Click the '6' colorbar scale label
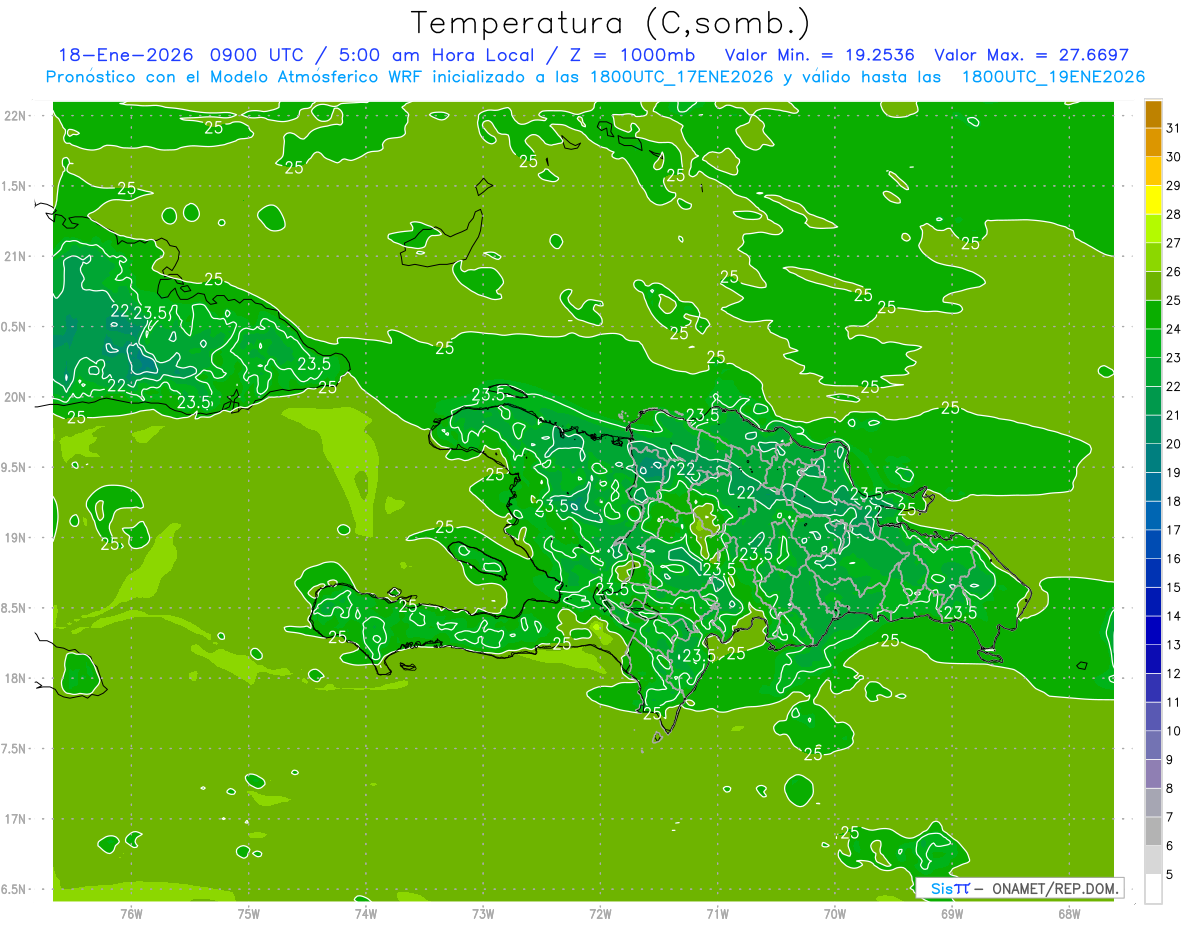 pyautogui.click(x=1170, y=846)
